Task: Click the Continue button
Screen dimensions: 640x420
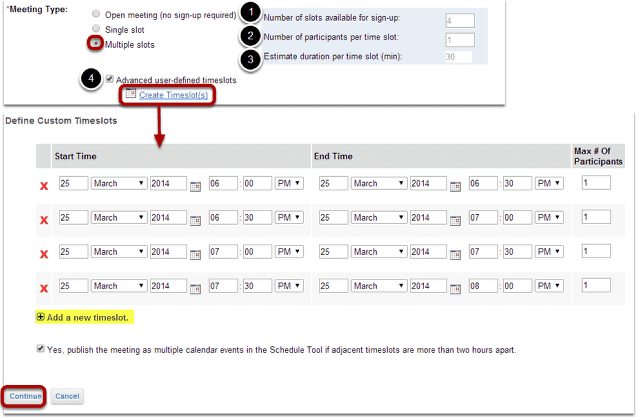Action: [25, 396]
